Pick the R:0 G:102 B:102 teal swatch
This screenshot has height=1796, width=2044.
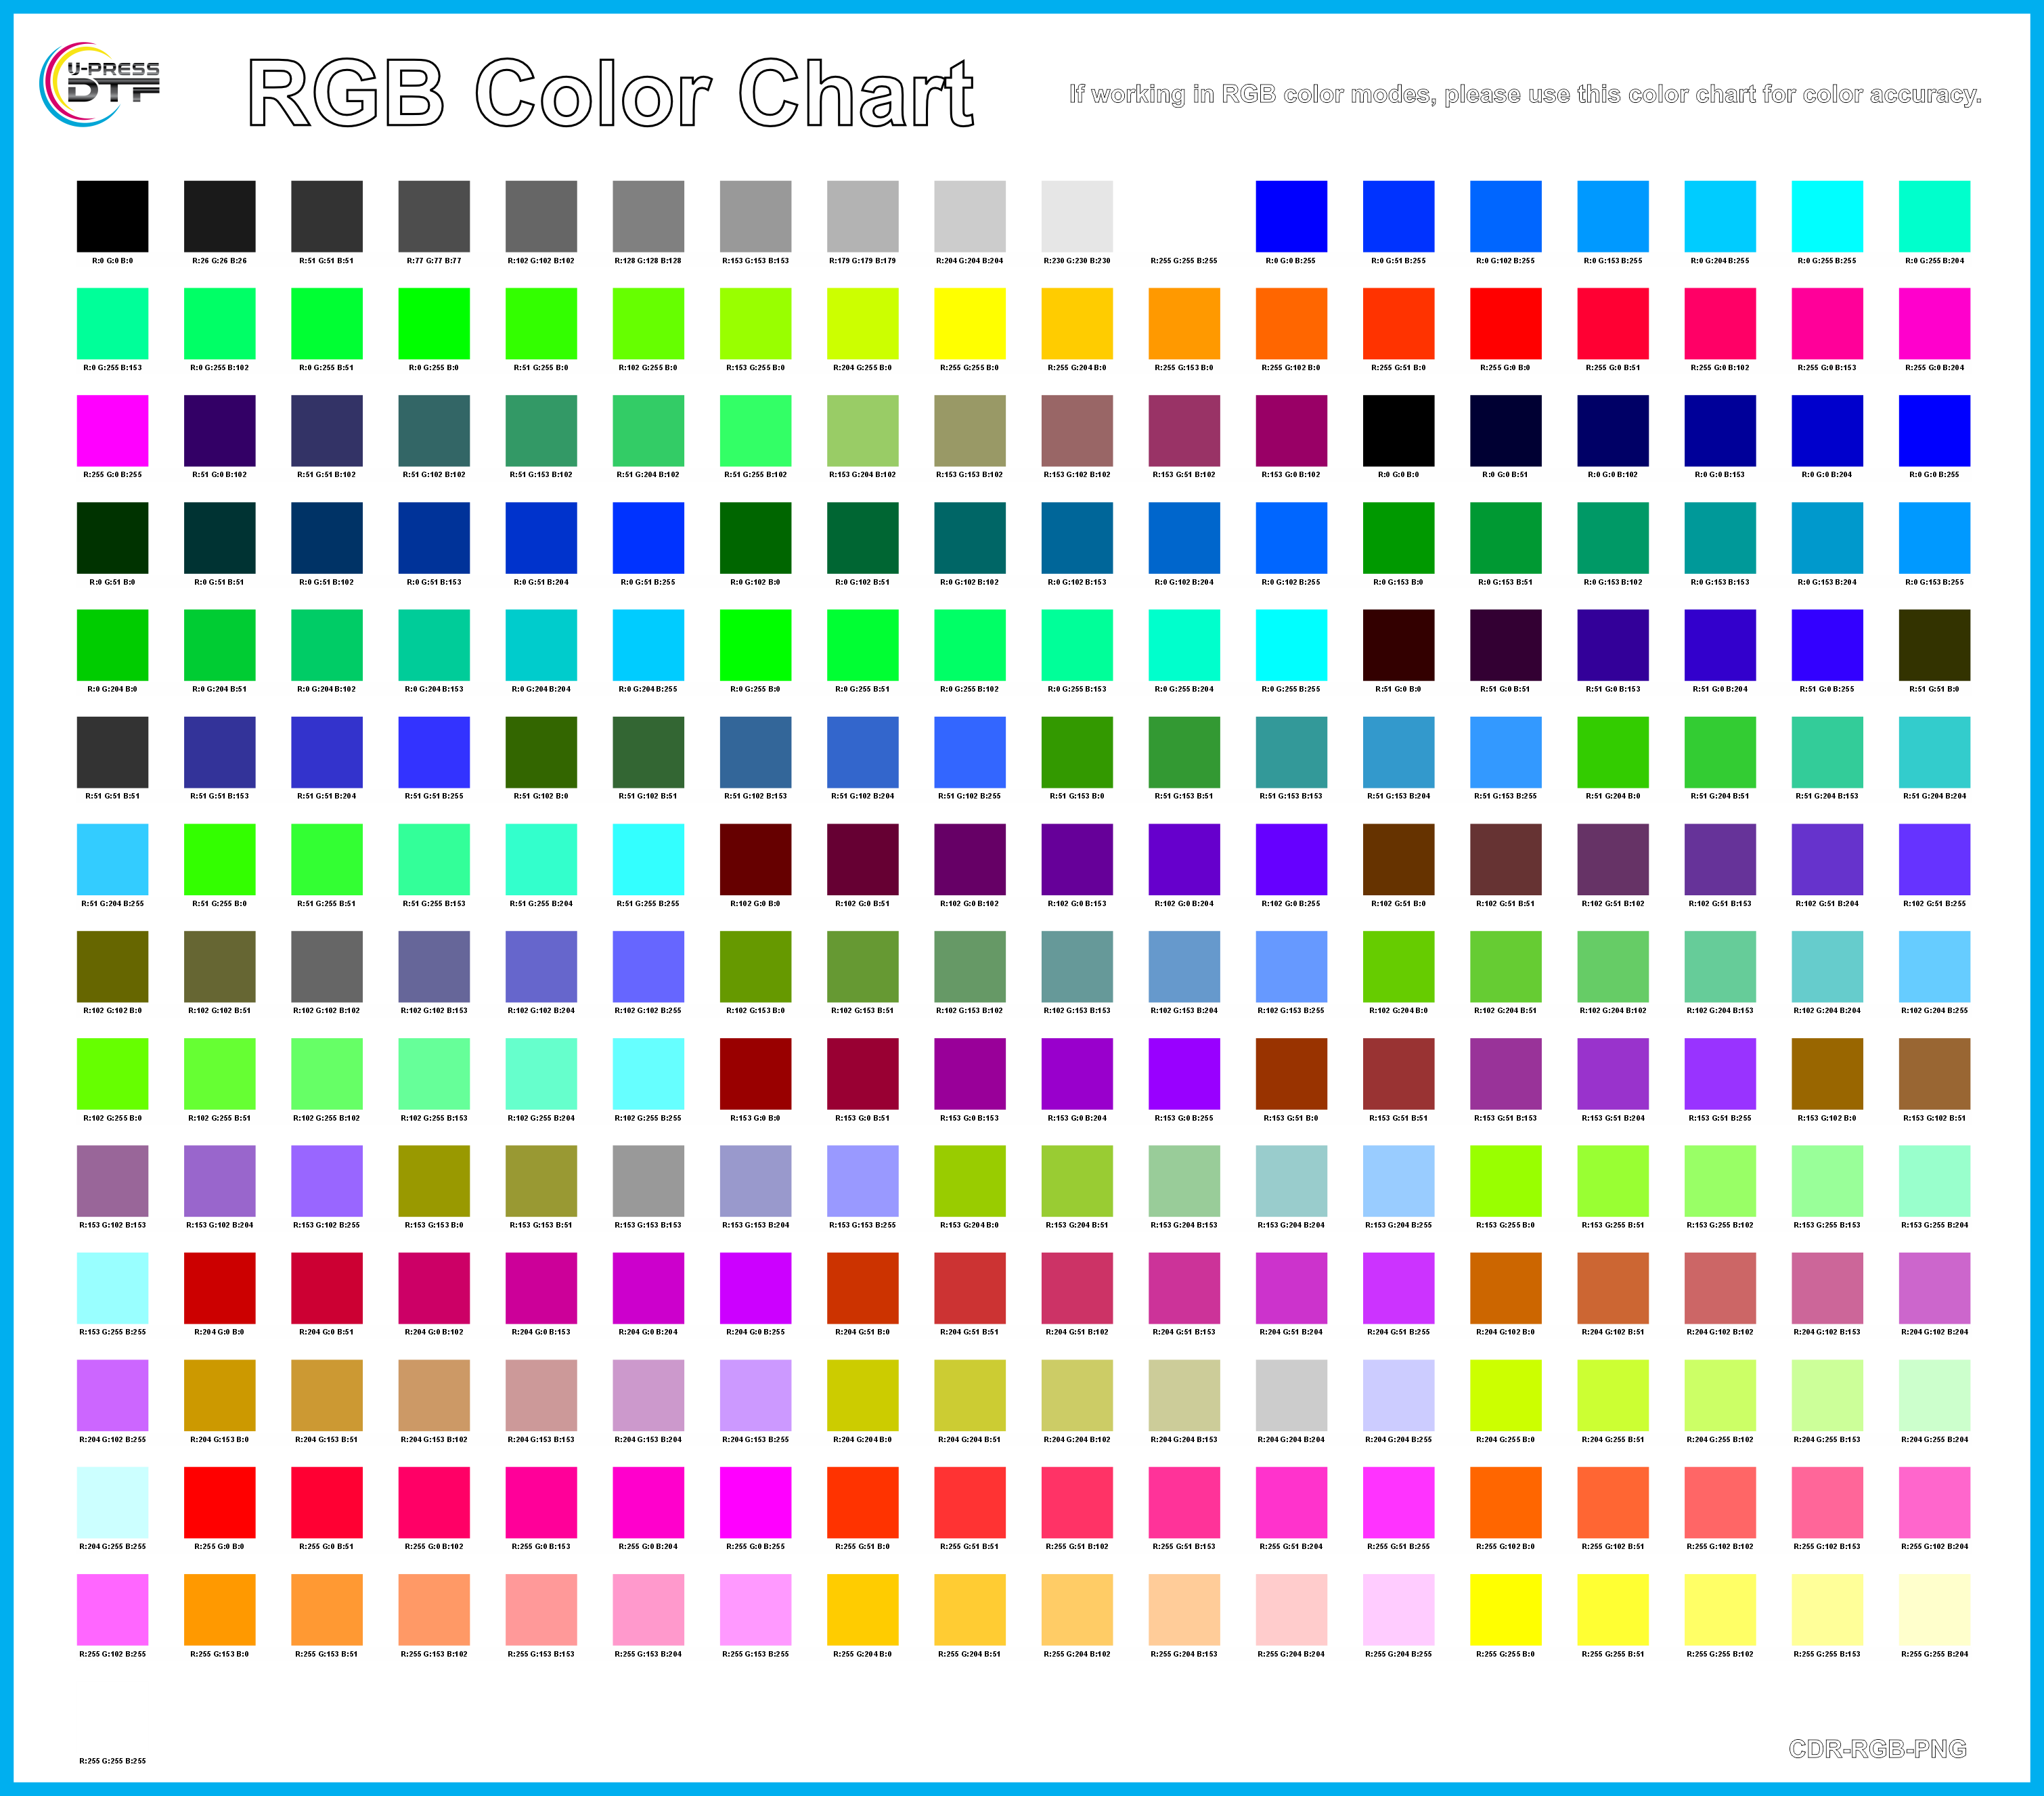point(970,538)
